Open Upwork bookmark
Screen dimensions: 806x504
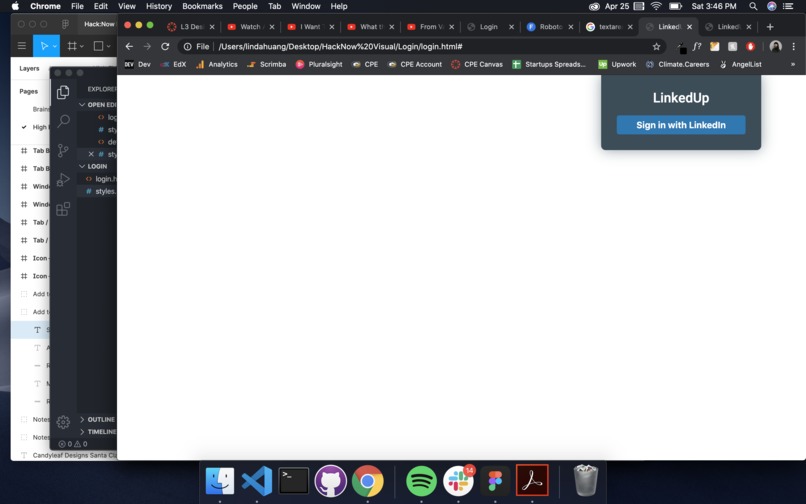pos(617,64)
